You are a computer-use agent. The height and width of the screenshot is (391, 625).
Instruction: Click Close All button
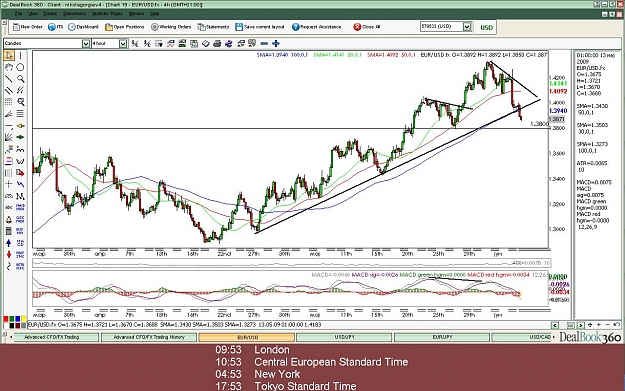(x=367, y=27)
